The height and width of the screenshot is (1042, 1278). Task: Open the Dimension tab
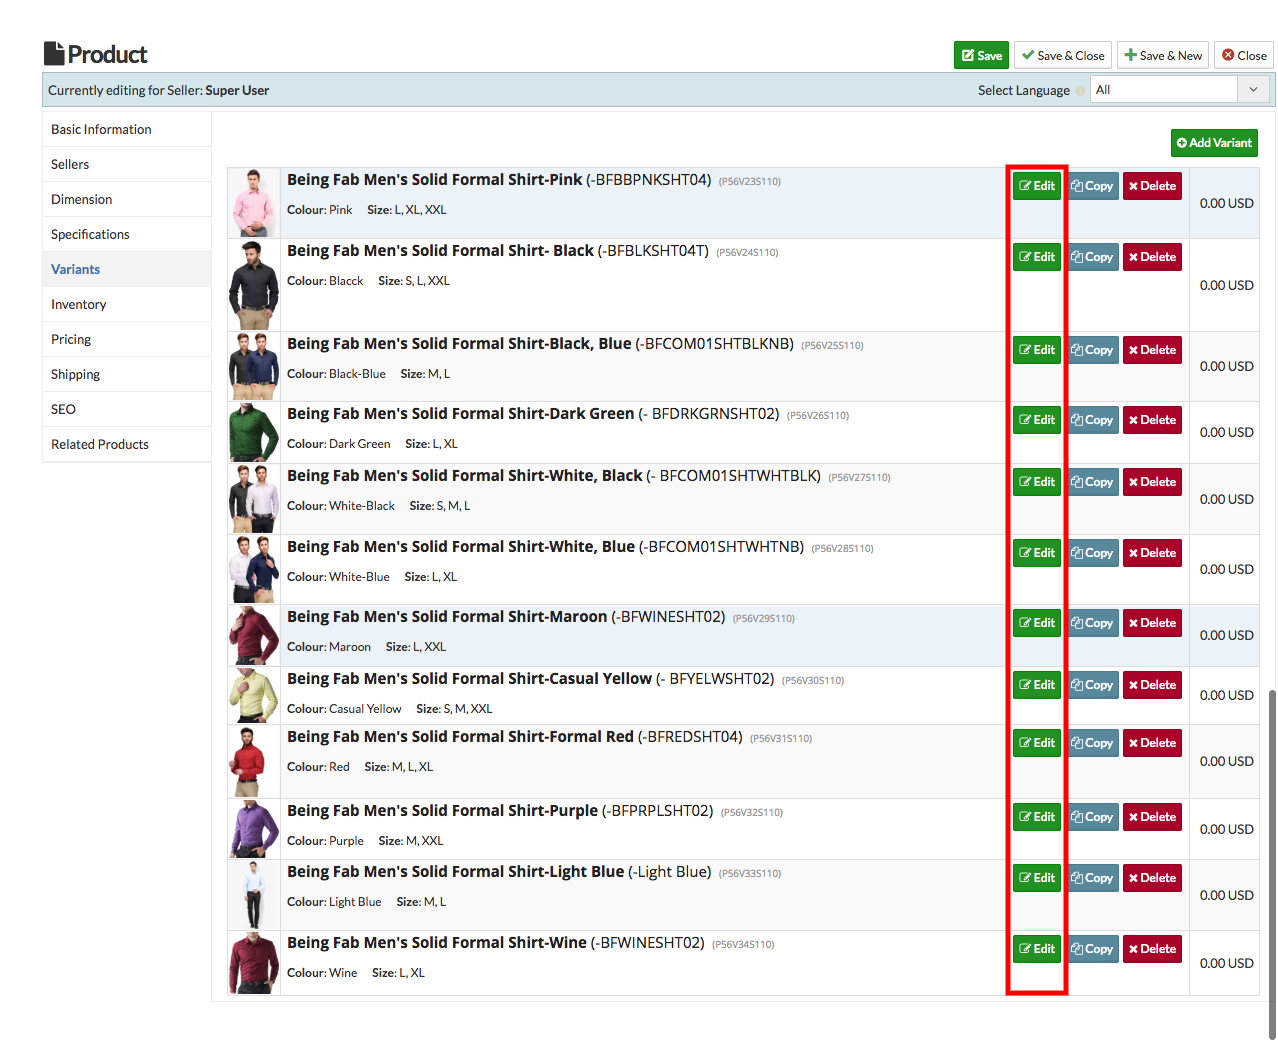tap(127, 199)
